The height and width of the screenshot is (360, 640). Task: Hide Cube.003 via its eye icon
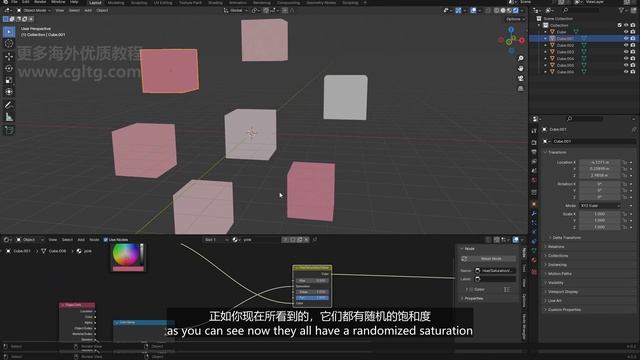pos(626,52)
